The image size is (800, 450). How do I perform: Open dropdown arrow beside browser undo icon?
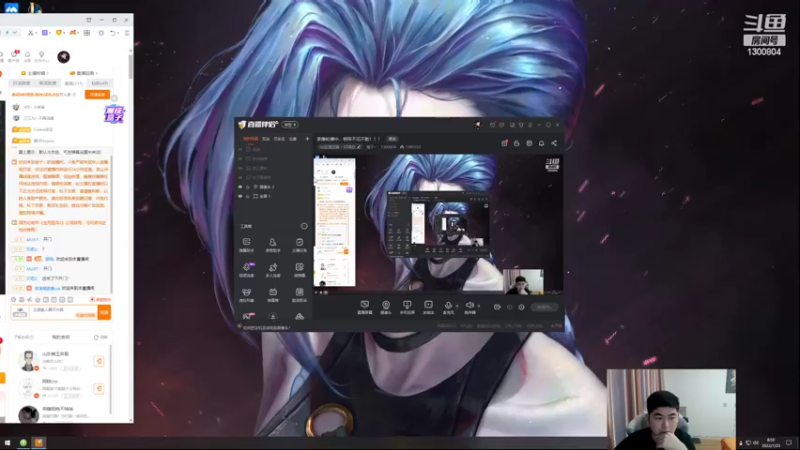pos(118,33)
